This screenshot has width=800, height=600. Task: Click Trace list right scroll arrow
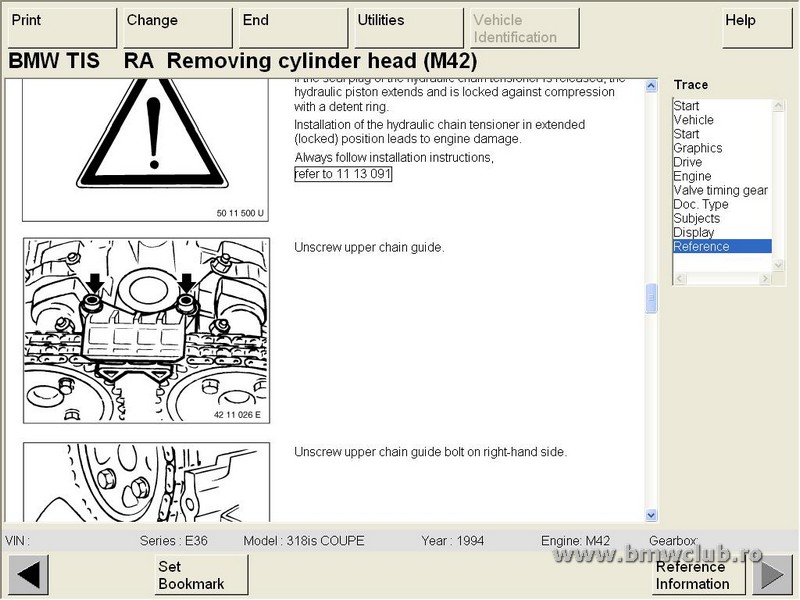(x=765, y=278)
